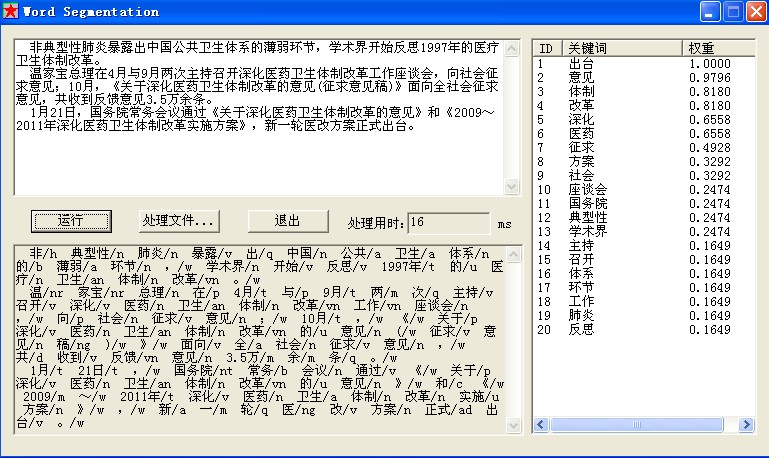Screen dimensions: 769x458
Task: Select keyword row 体制
Action: point(644,92)
